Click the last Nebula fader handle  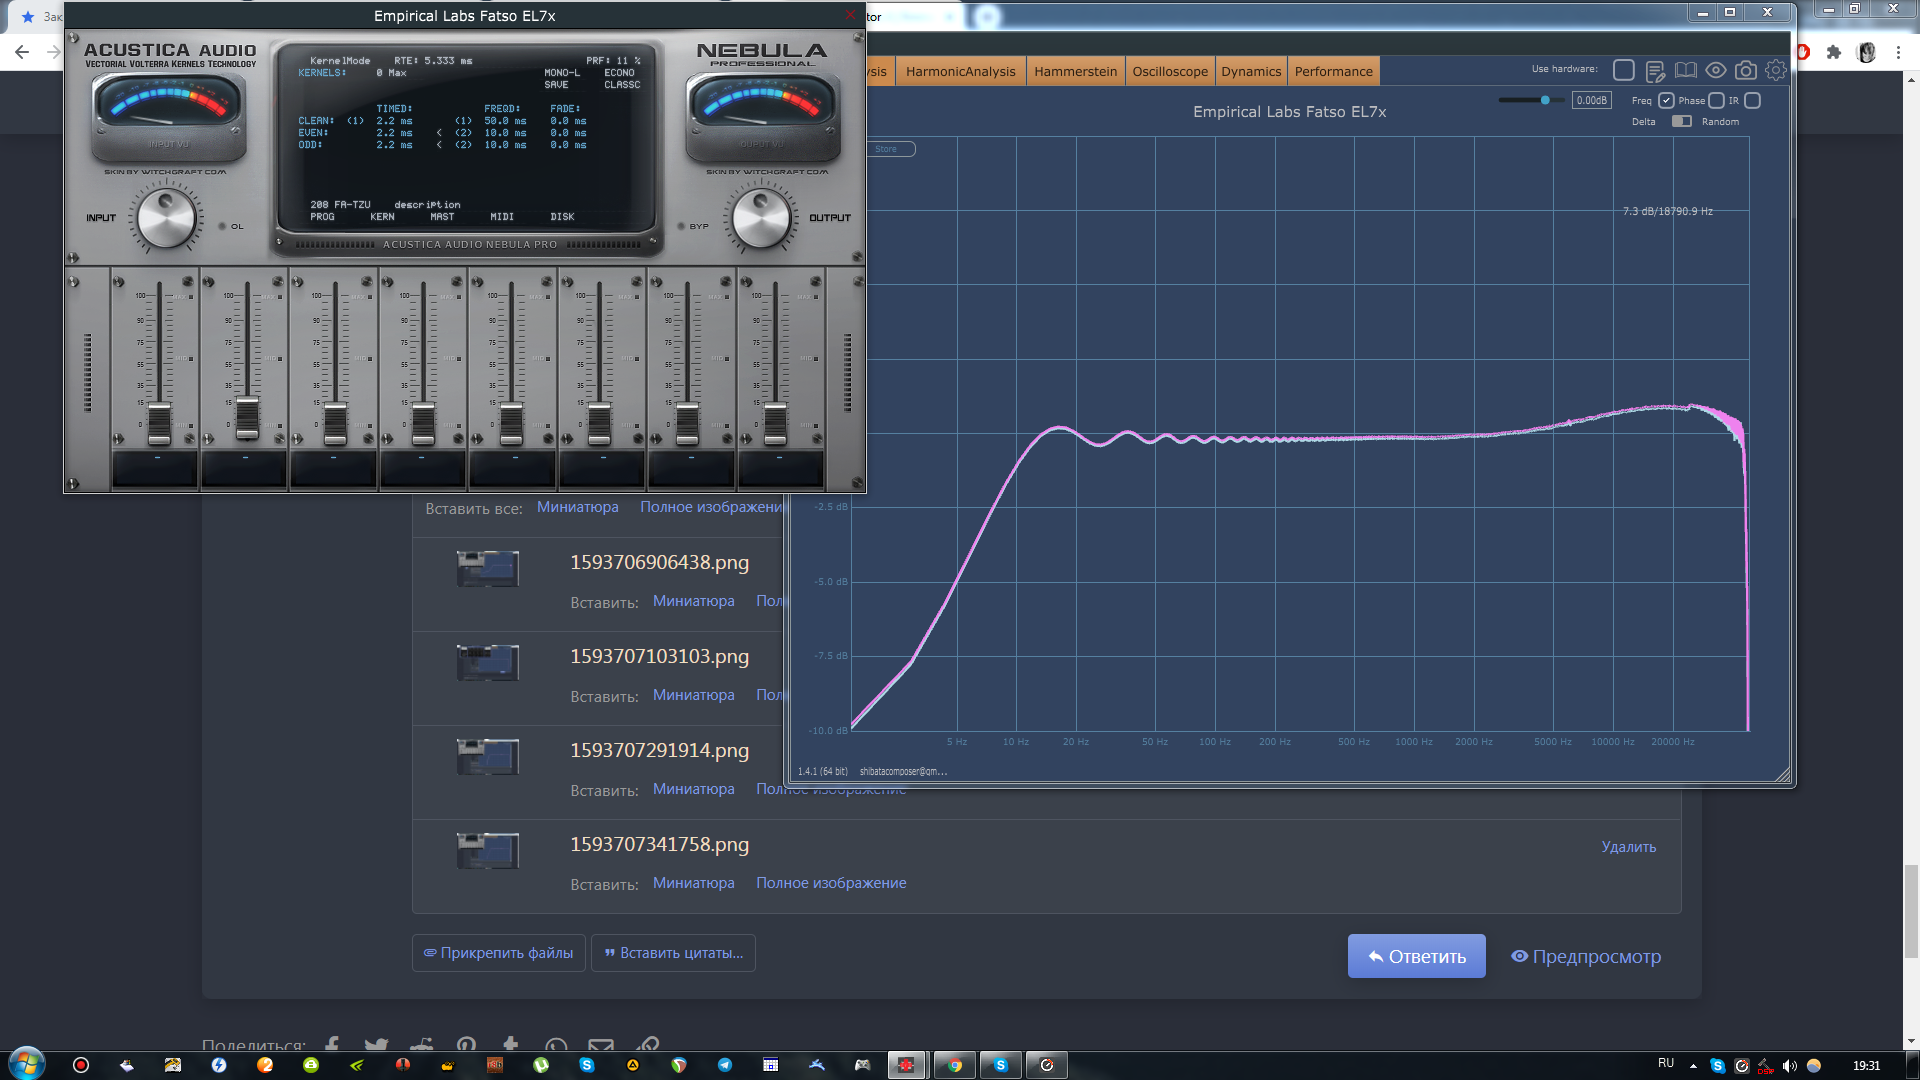[775, 423]
